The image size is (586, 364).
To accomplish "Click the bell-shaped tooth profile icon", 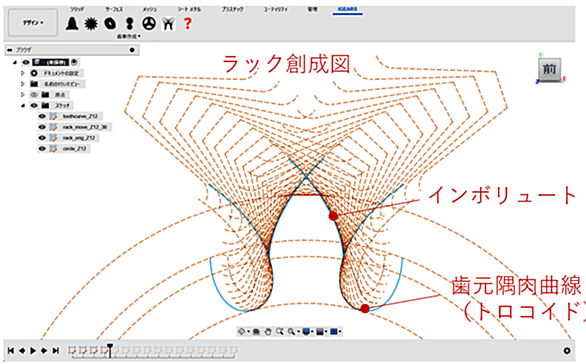I will pos(72,24).
